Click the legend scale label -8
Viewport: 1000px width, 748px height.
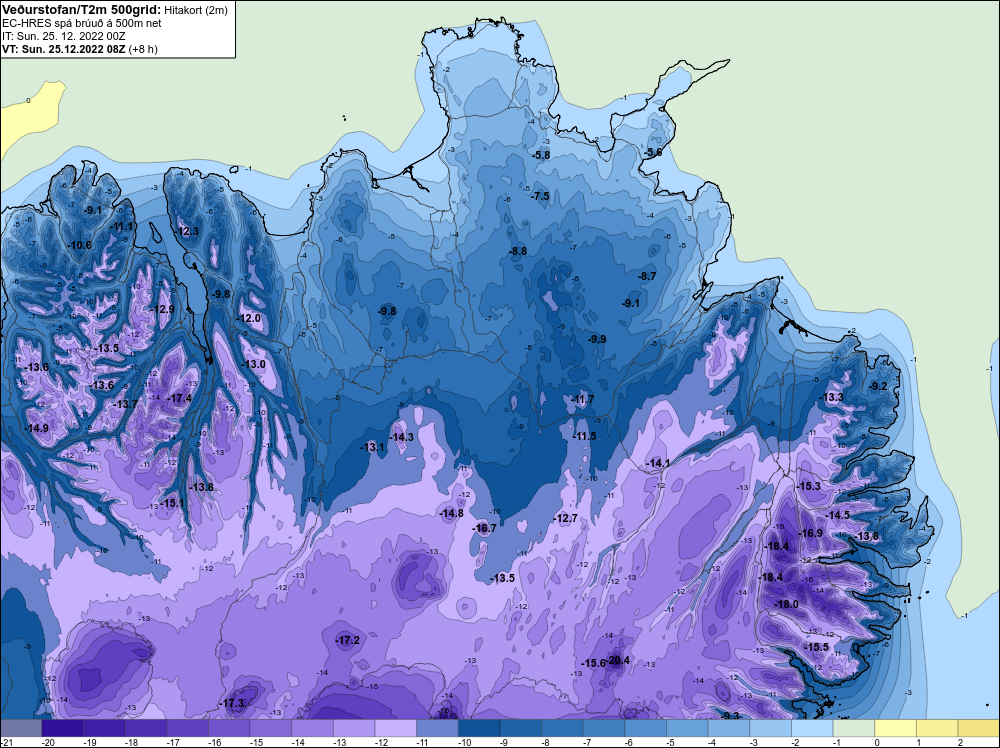pyautogui.click(x=547, y=742)
